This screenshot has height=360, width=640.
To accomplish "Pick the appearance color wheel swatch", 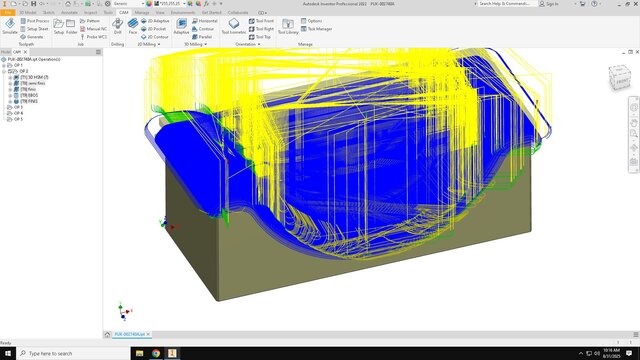I will point(149,4).
